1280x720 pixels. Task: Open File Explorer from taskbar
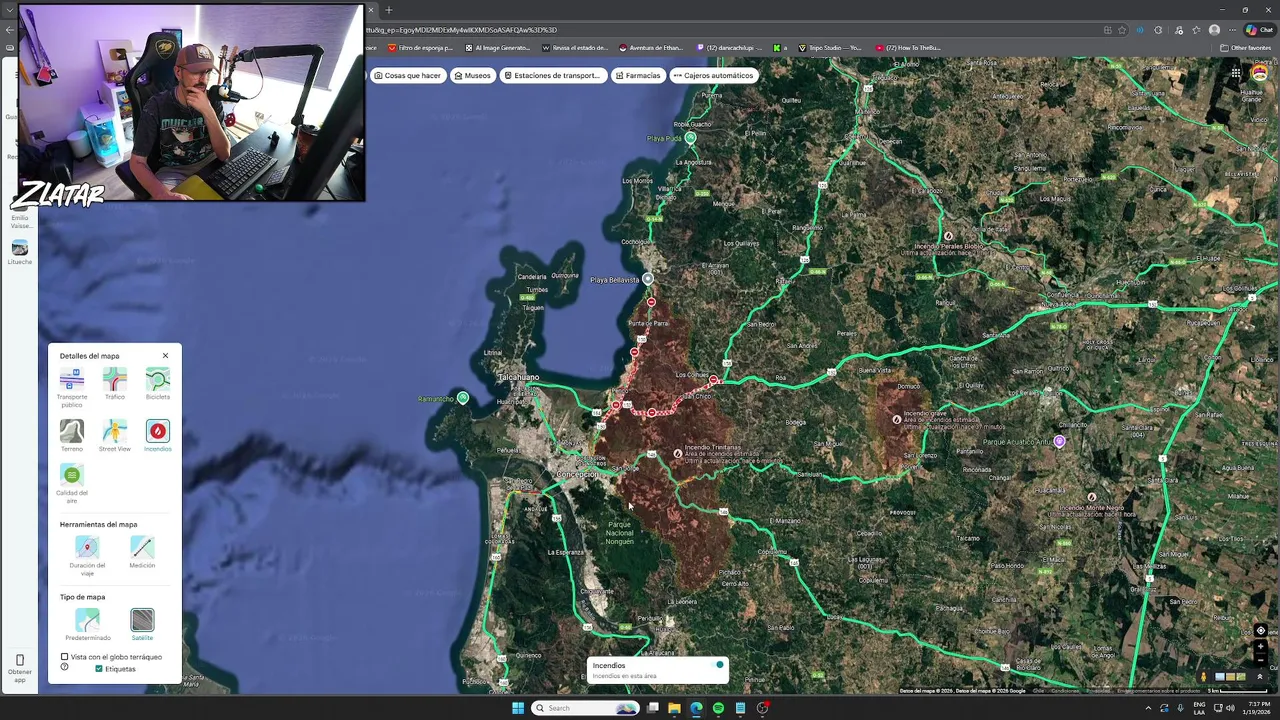click(x=674, y=708)
